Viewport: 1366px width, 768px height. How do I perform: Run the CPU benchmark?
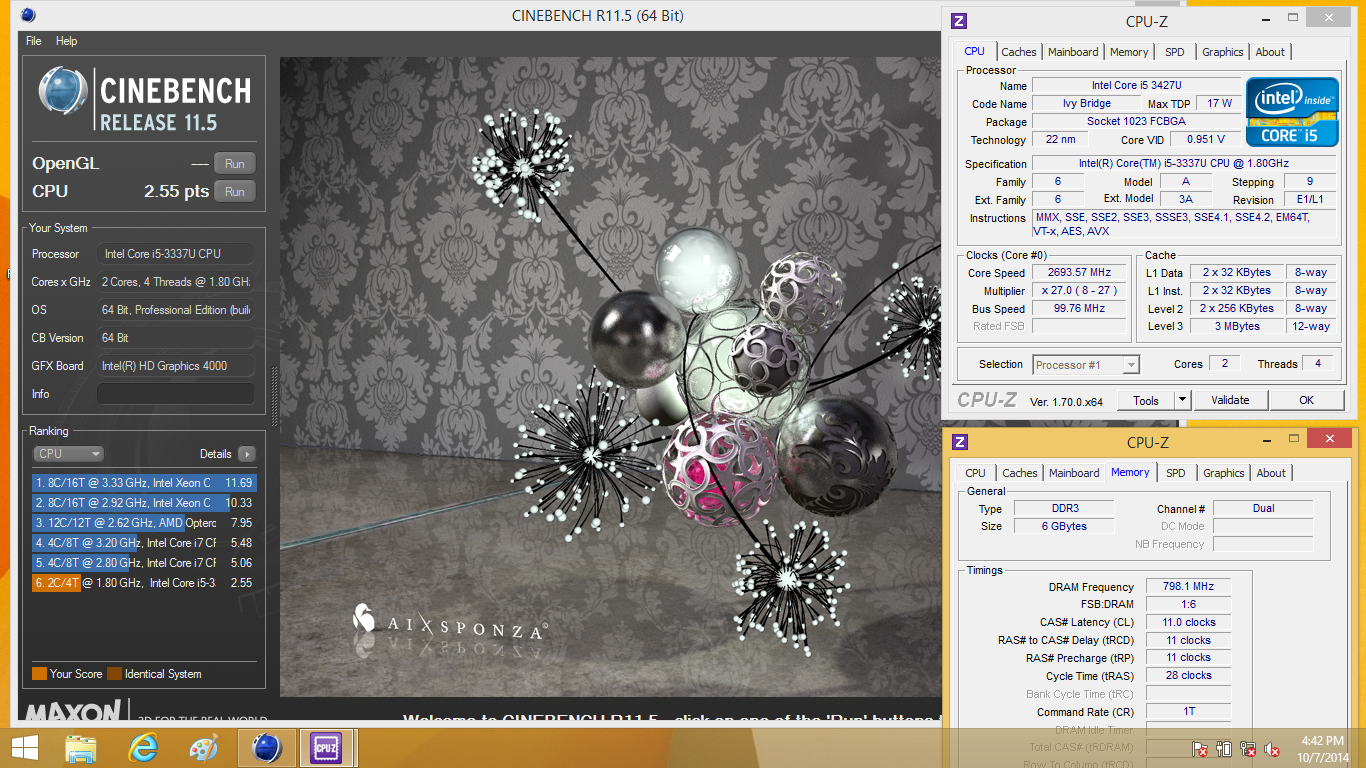[234, 192]
